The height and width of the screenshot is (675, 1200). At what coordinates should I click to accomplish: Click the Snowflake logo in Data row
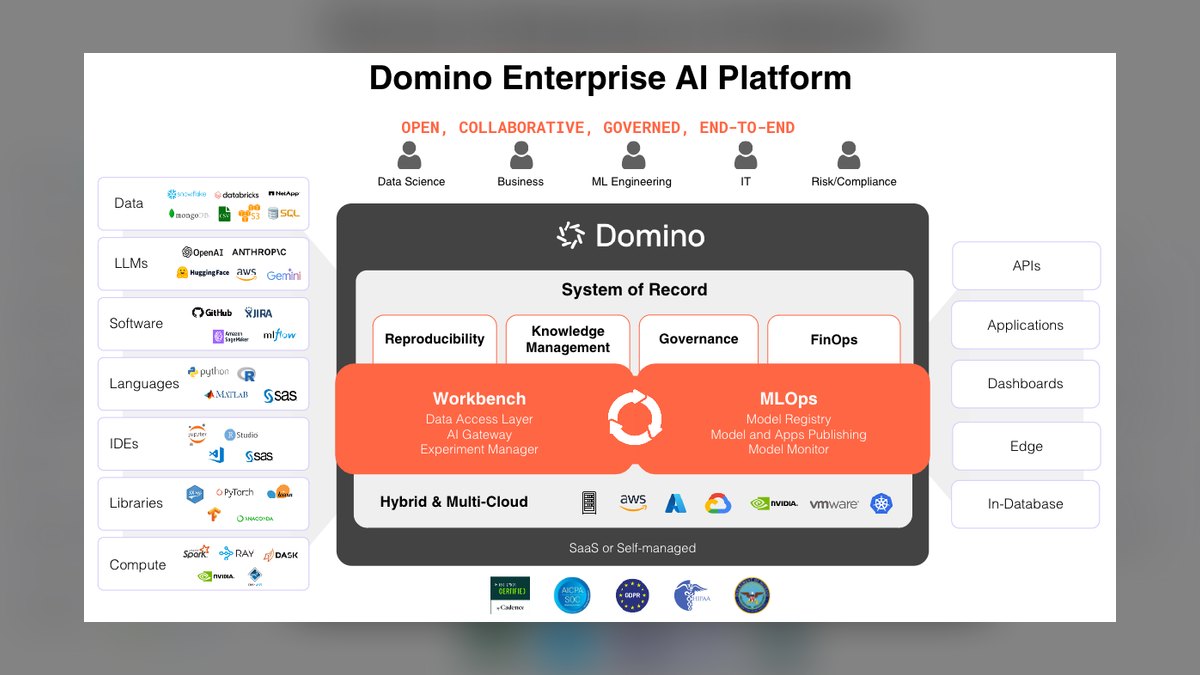pos(185,194)
